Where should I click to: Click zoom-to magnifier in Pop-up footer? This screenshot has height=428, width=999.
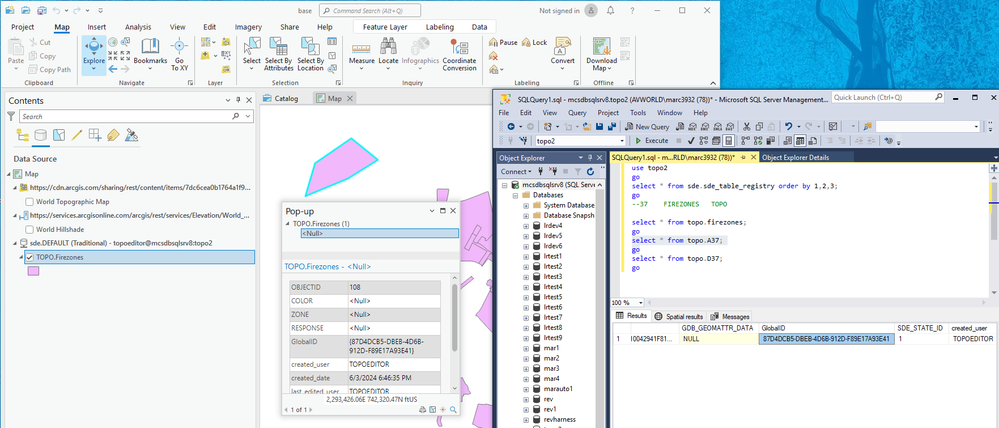coord(453,410)
